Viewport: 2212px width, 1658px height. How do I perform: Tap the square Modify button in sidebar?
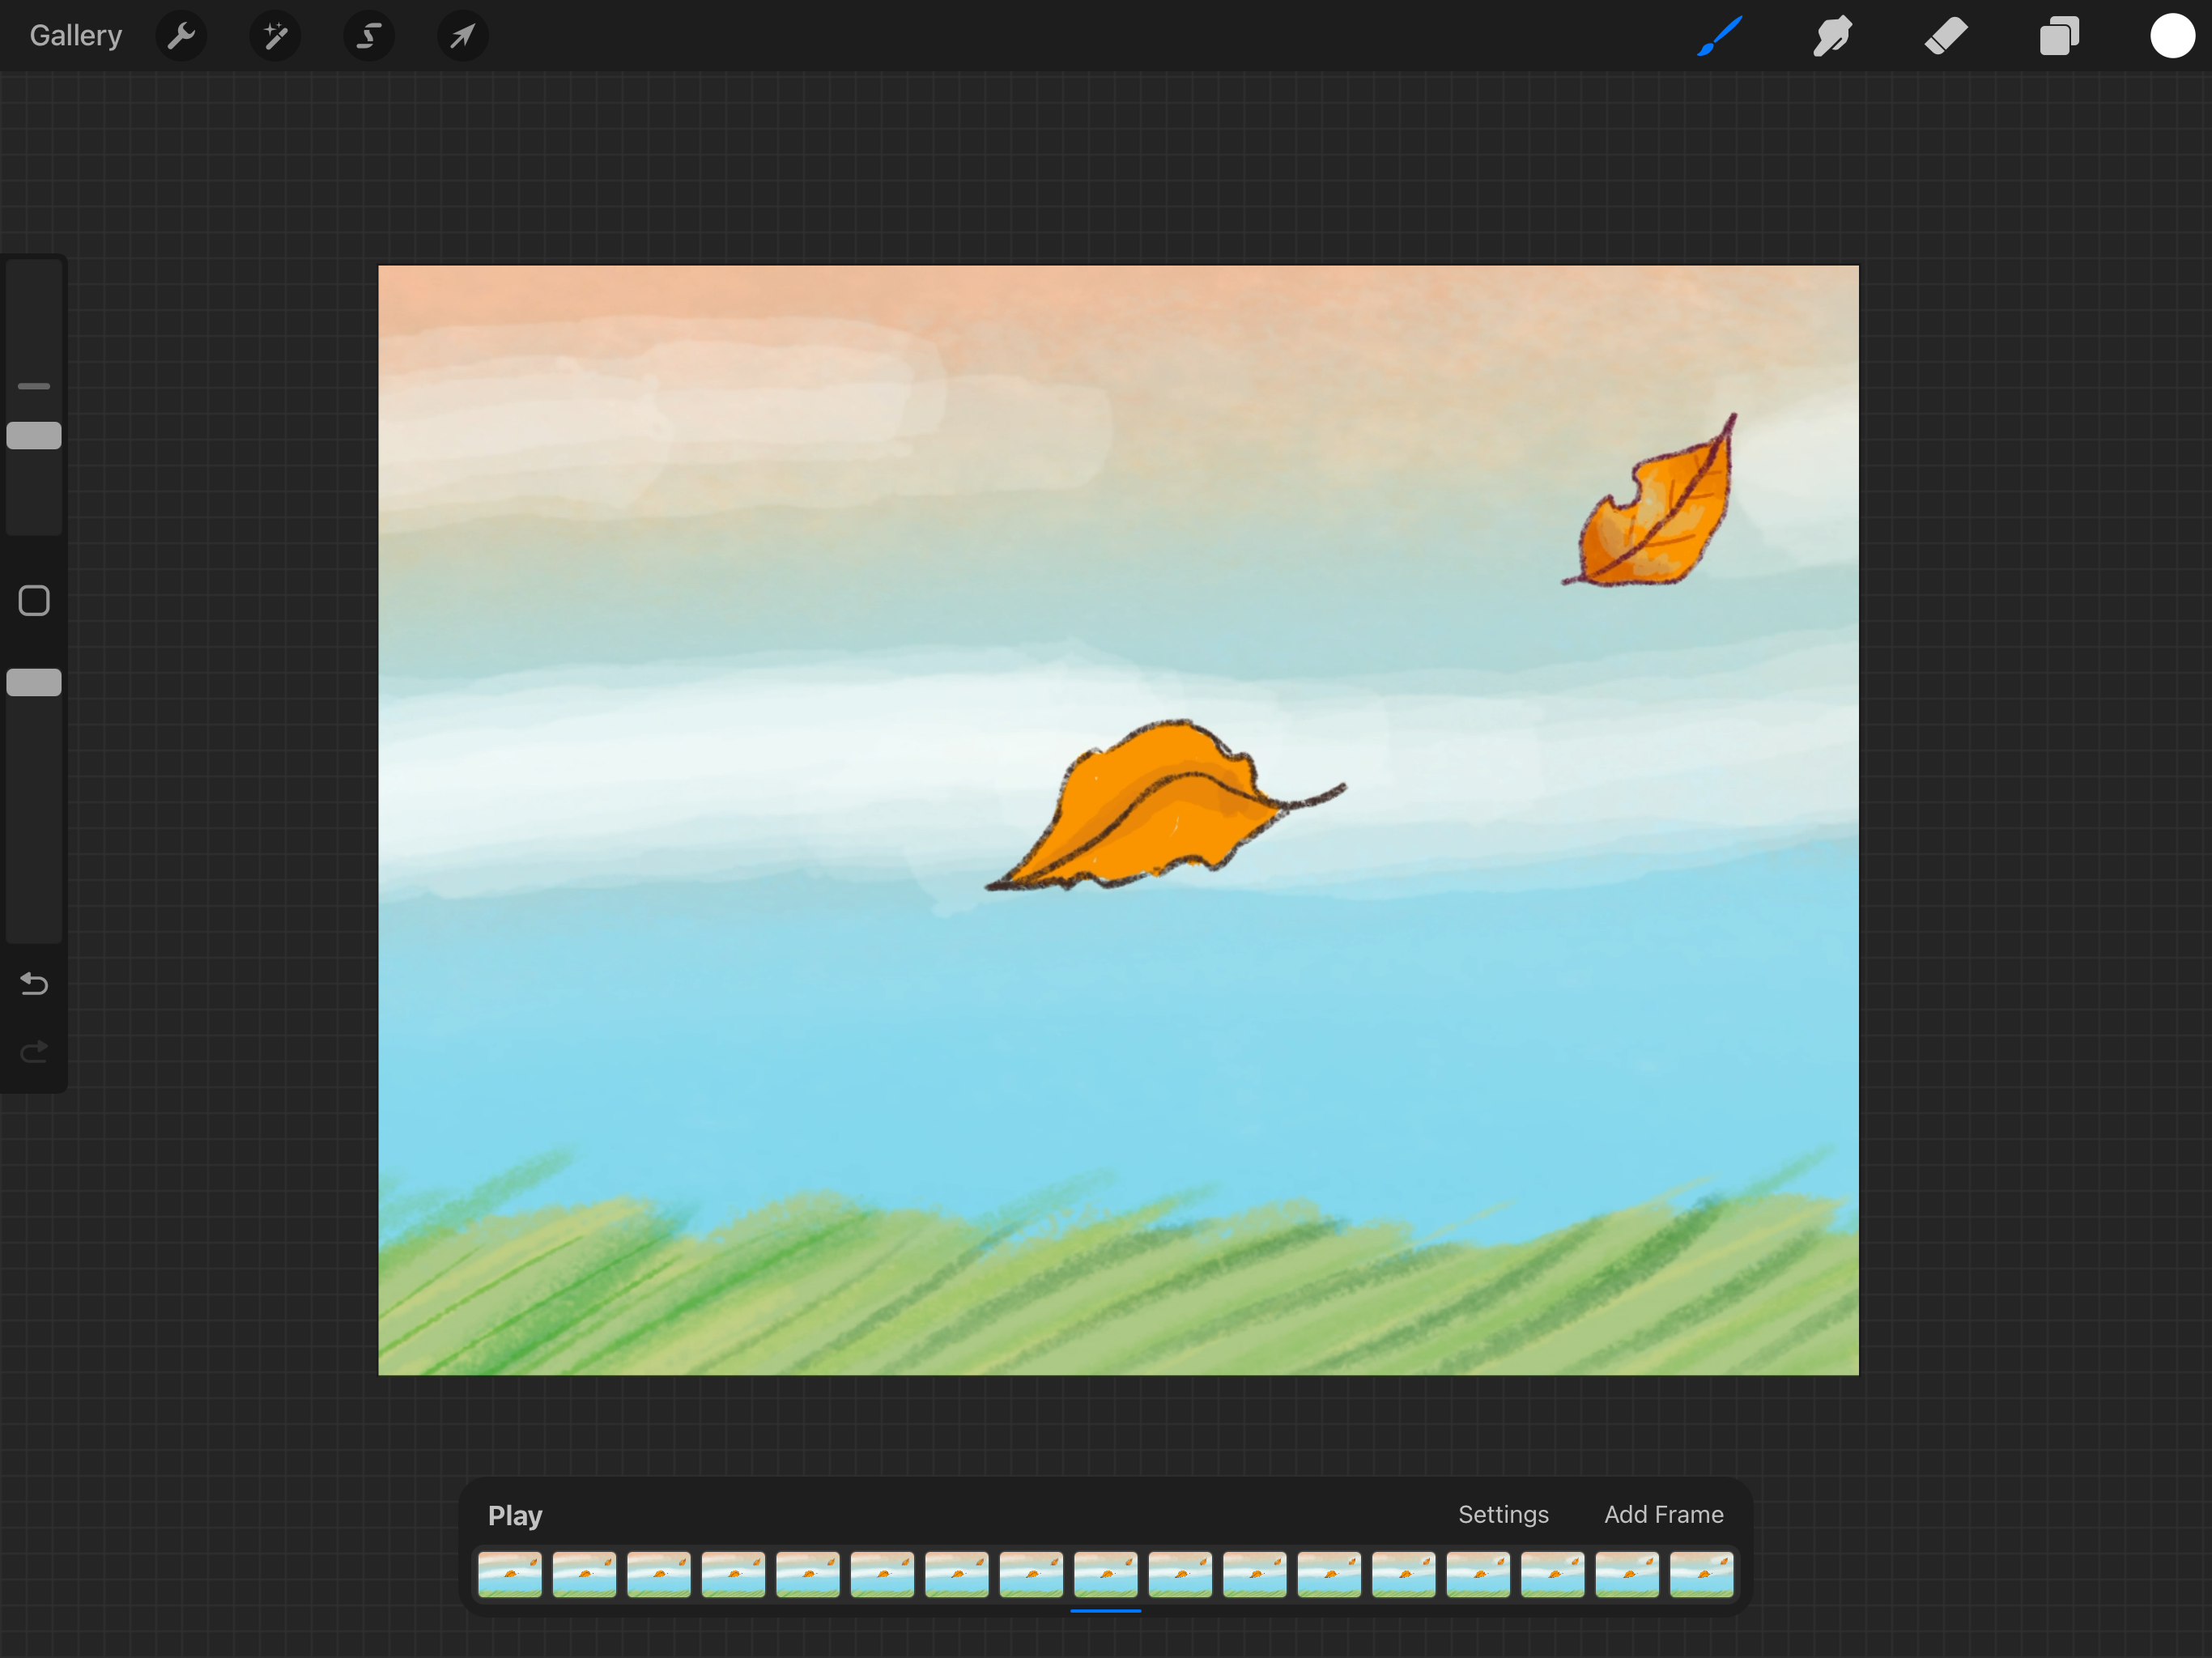coord(34,601)
